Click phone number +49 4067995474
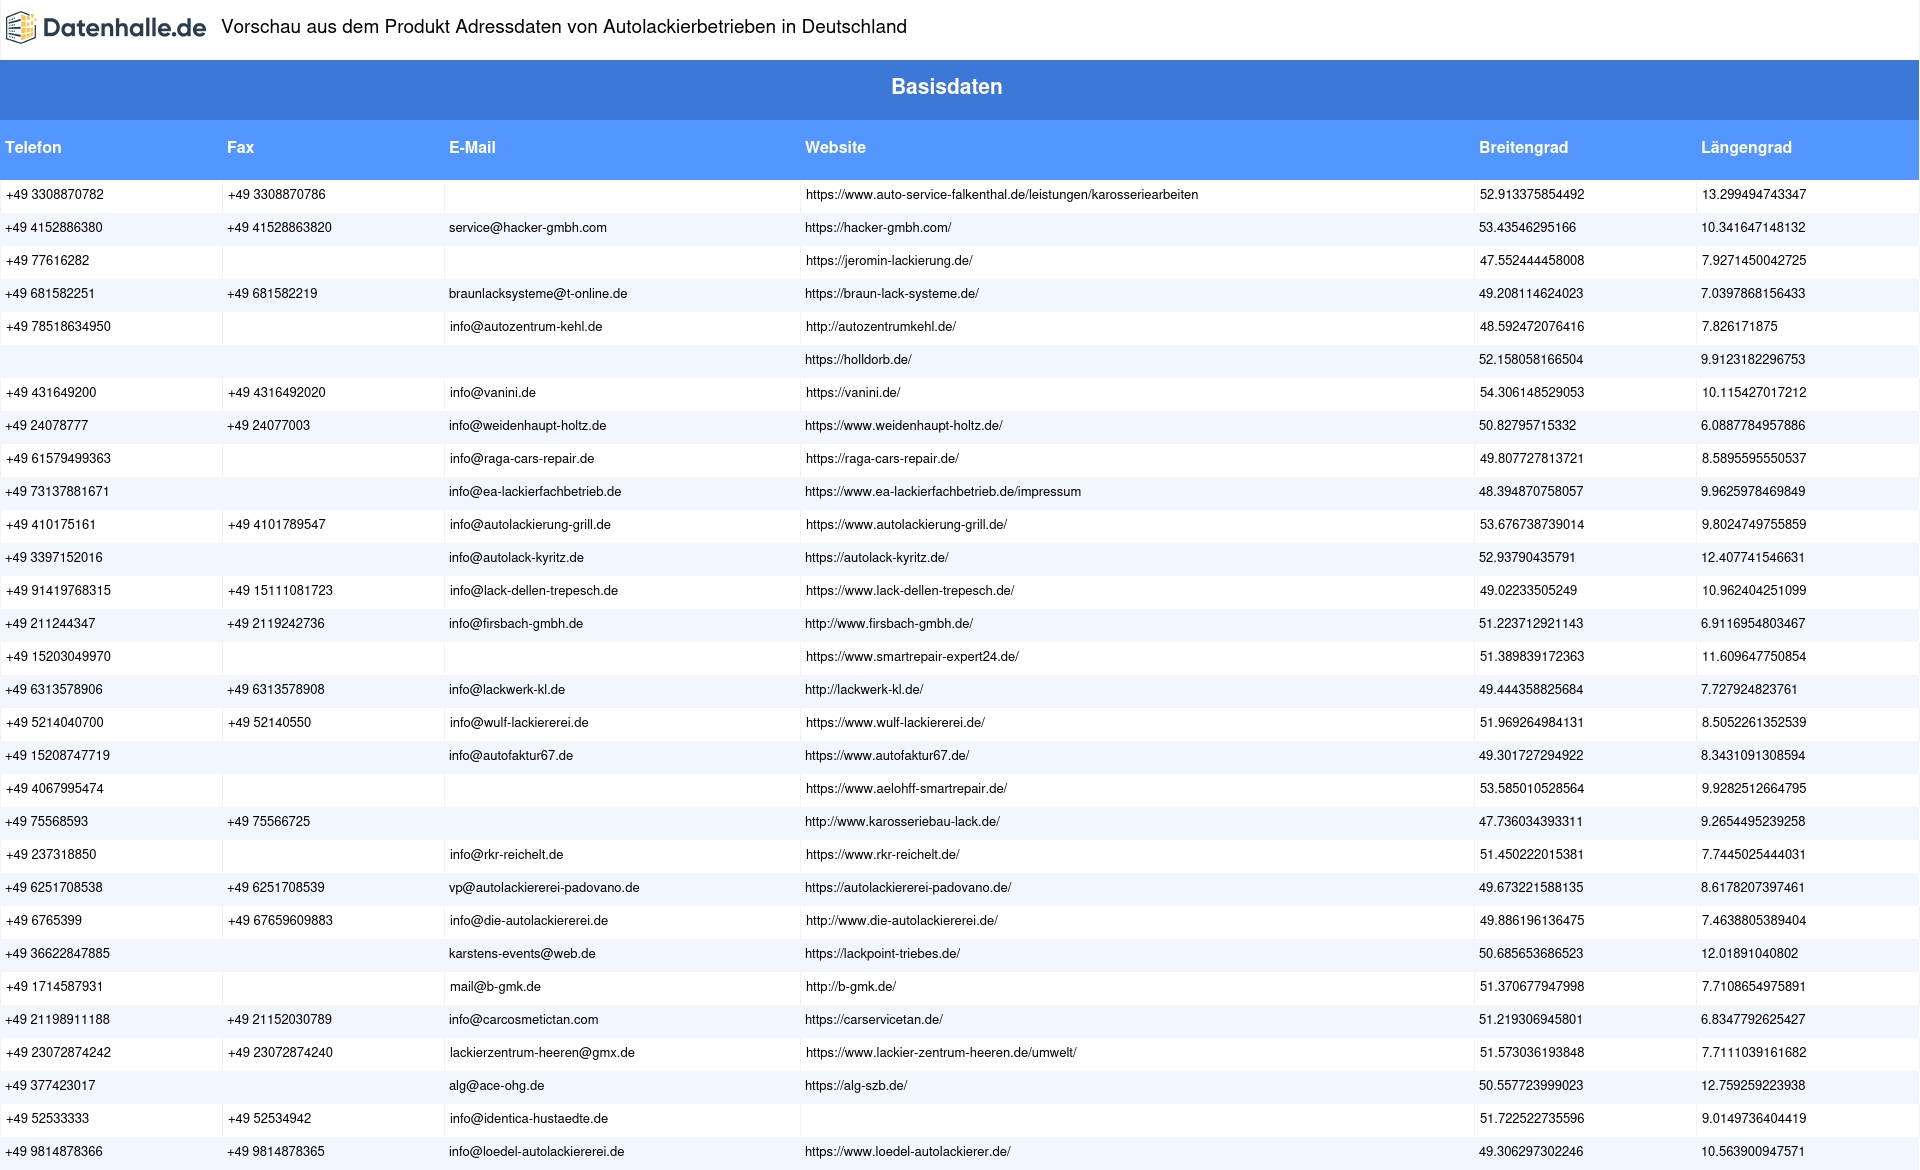1920x1170 pixels. pyautogui.click(x=55, y=789)
